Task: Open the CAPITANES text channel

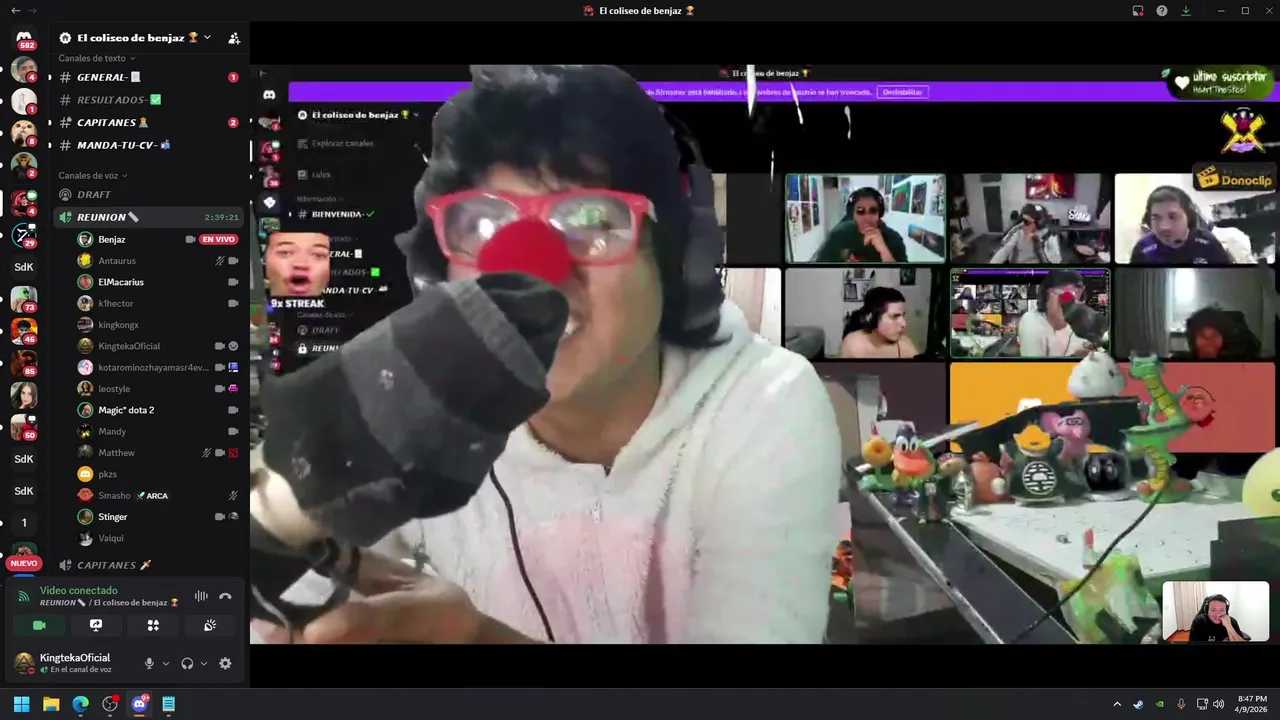Action: pos(149,122)
